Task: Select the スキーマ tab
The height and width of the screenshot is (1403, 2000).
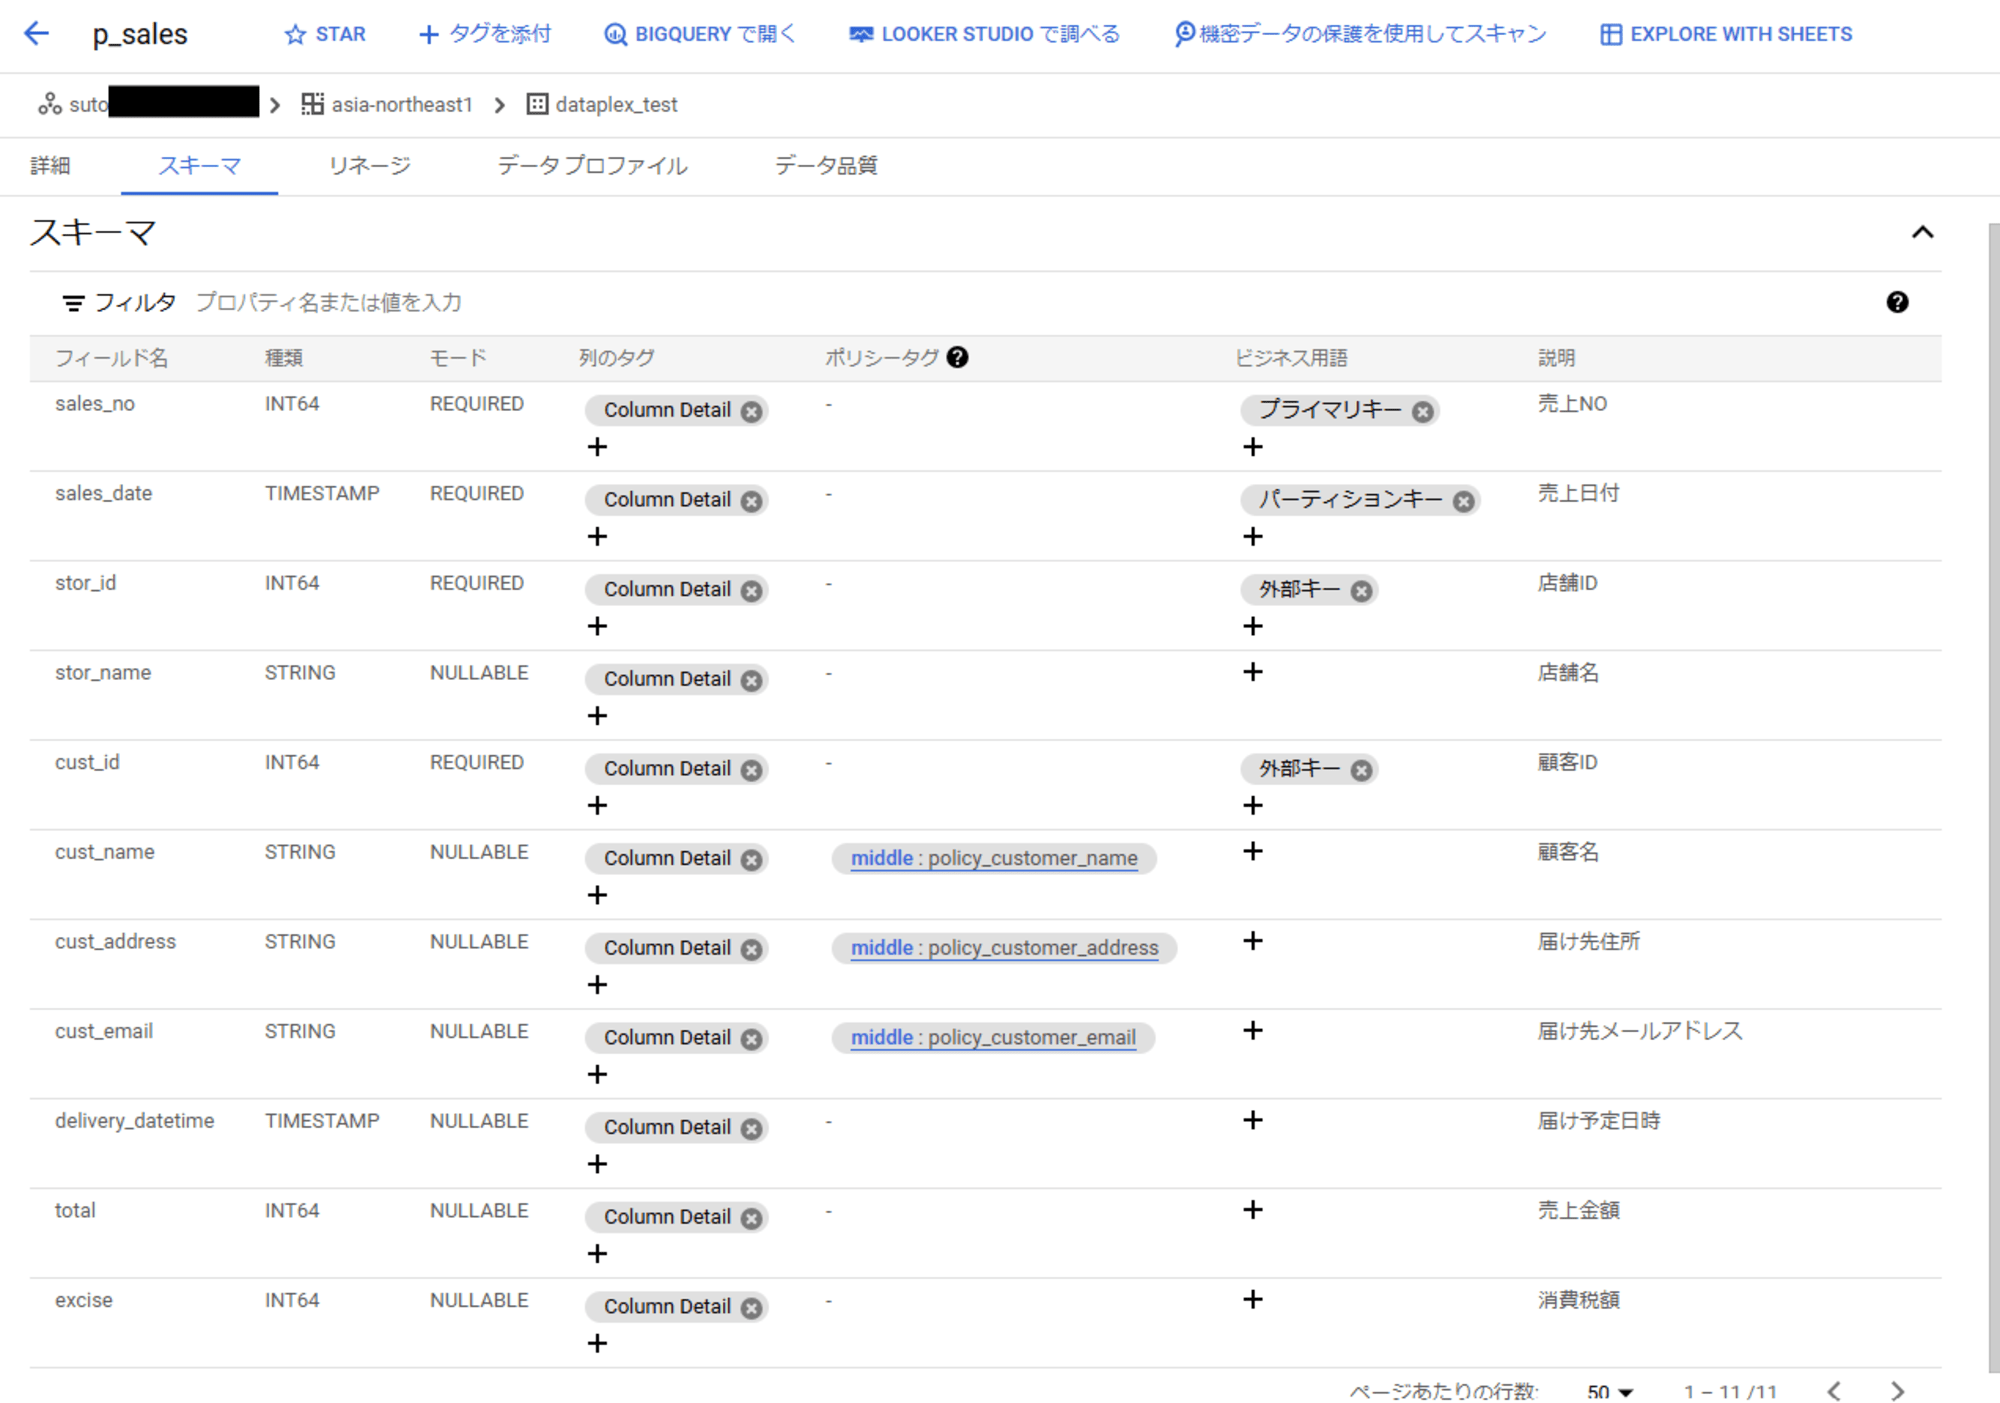Action: [199, 166]
